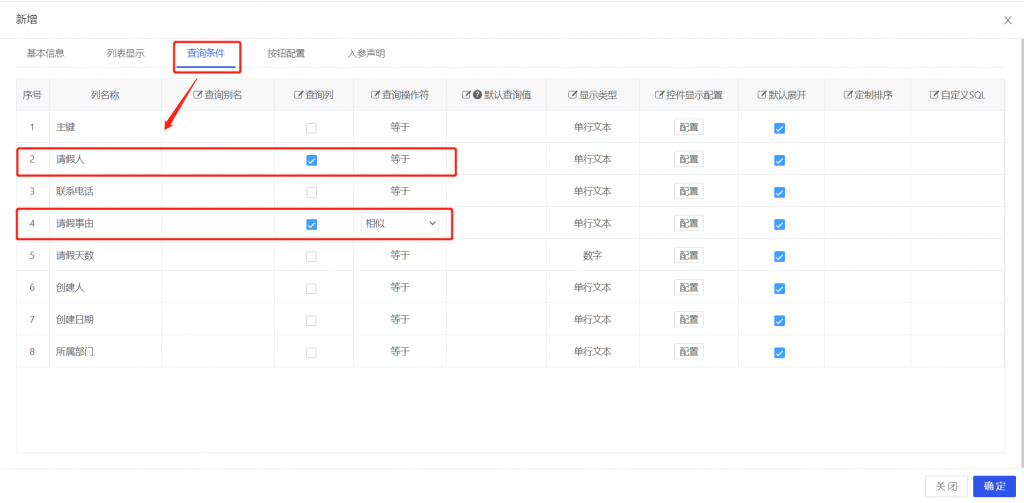The width and height of the screenshot is (1024, 503).
Task: Click edit icon beside 查询别名 header
Action: [x=198, y=95]
